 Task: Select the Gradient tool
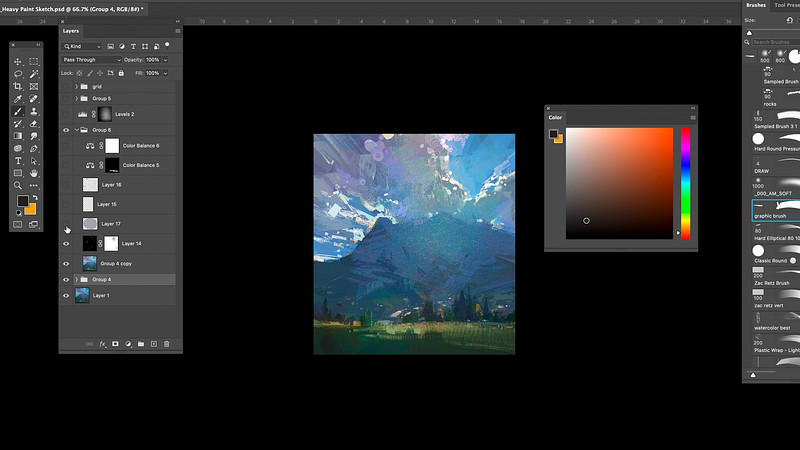18,136
